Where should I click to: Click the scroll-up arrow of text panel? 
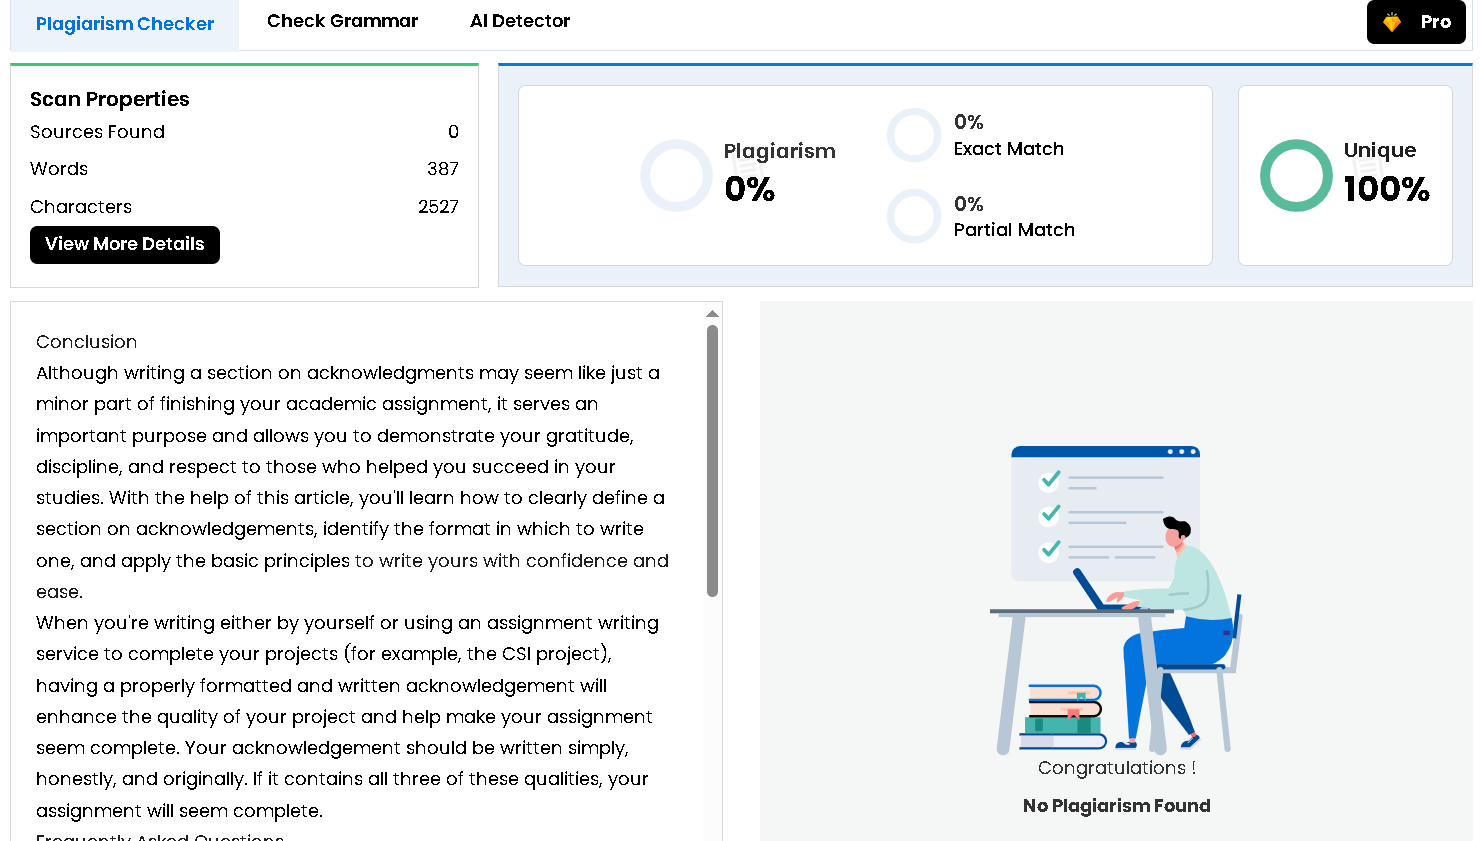(x=712, y=314)
